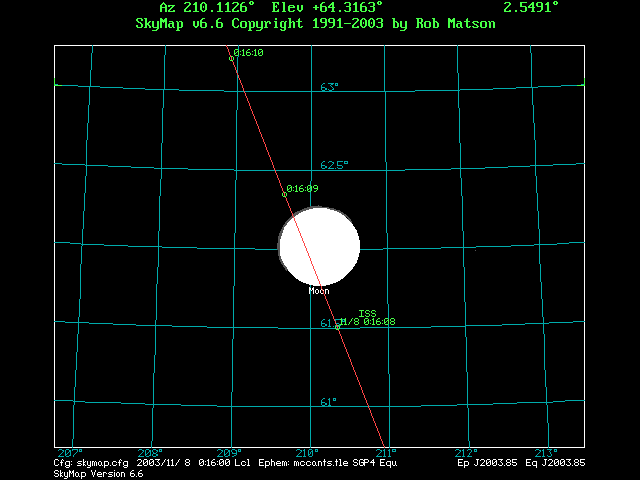Click the 63° elevation grid label
This screenshot has height=480, width=640.
[x=329, y=88]
